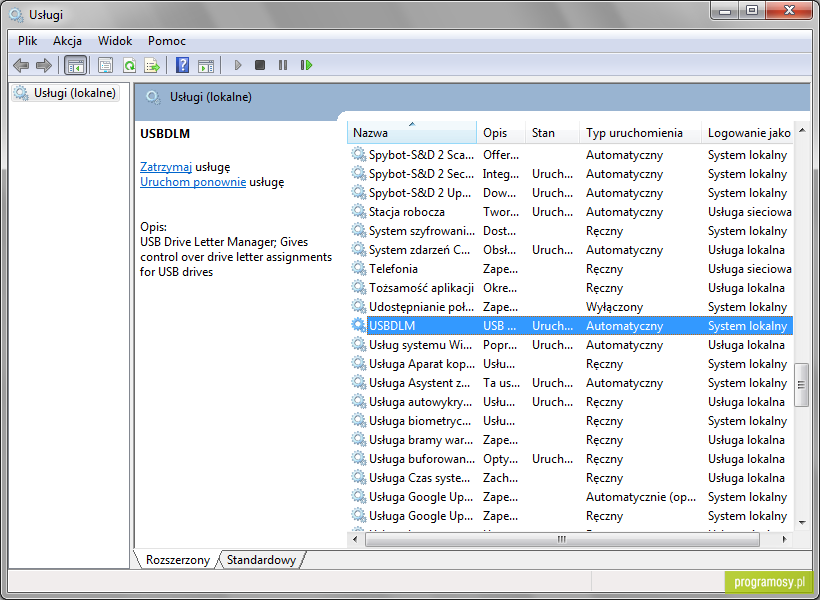This screenshot has width=820, height=600.
Task: Click the horizontal scrollbar thumb of the list
Action: 562,539
